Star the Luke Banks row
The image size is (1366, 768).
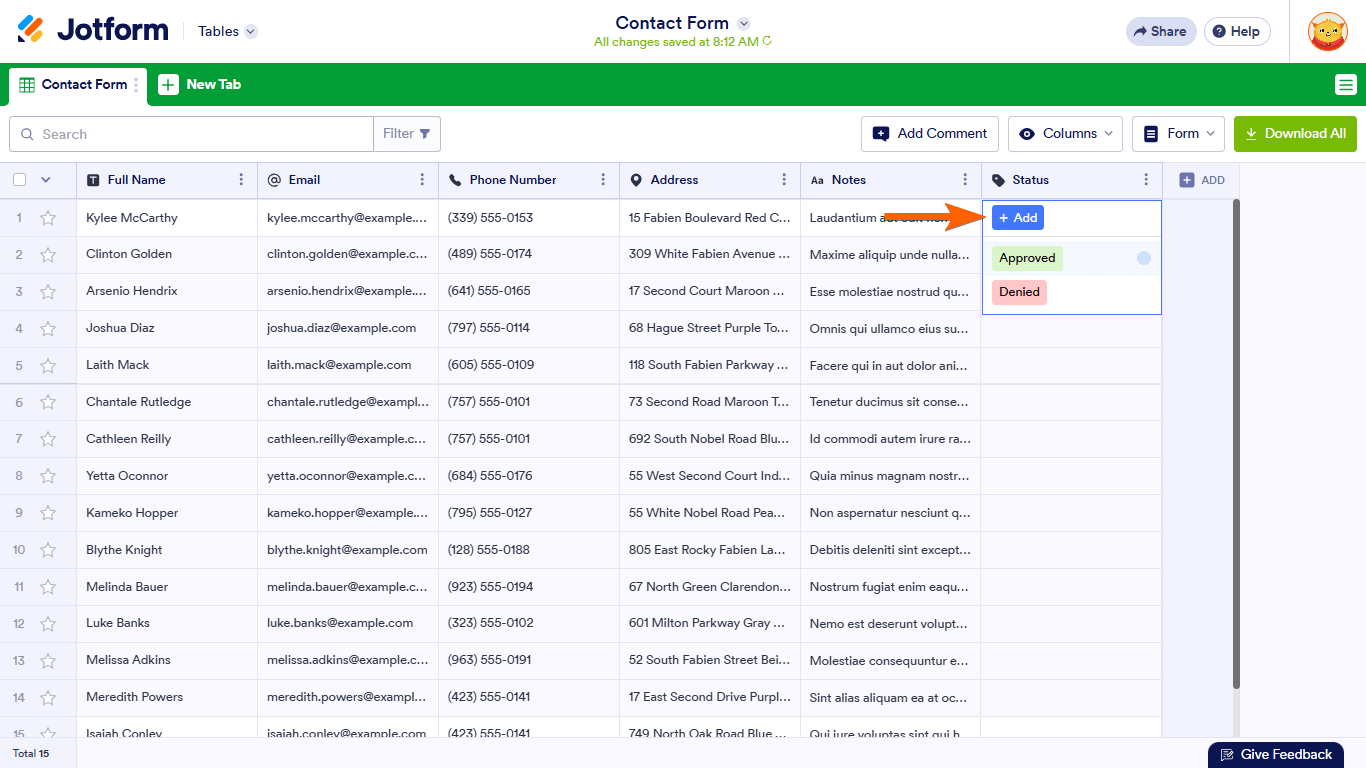click(x=48, y=624)
